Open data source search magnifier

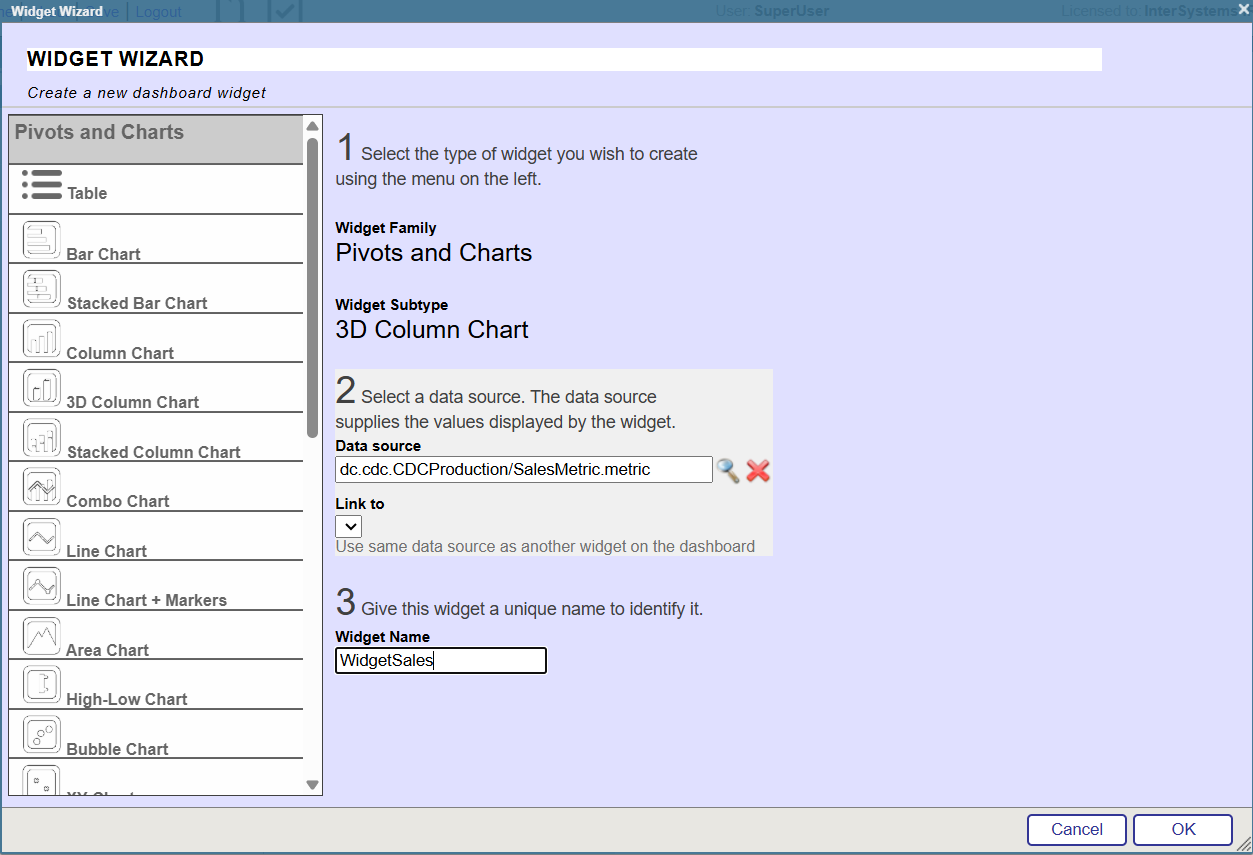(728, 471)
